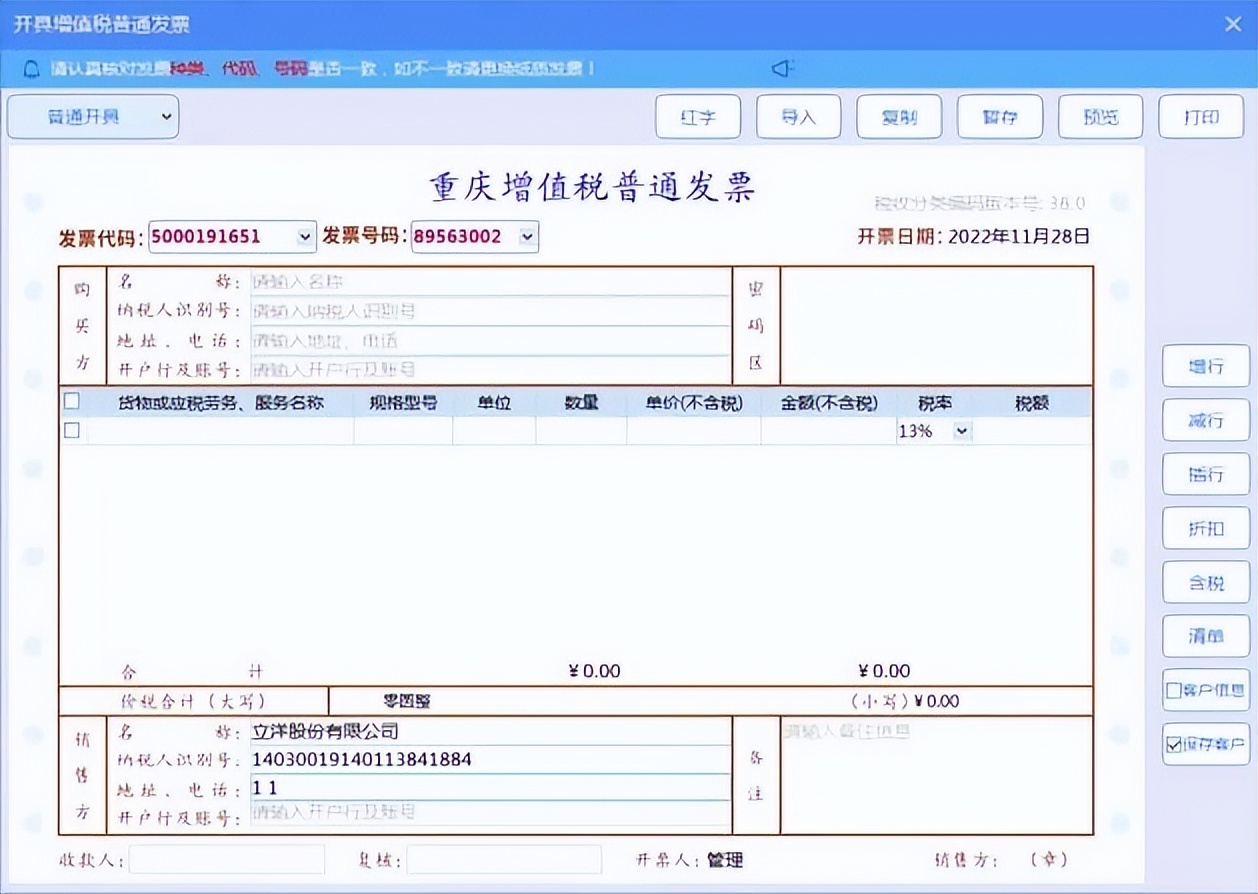The image size is (1258, 894).
Task: Uncheck the 保存客户 save customer checkbox
Action: pyautogui.click(x=1172, y=745)
